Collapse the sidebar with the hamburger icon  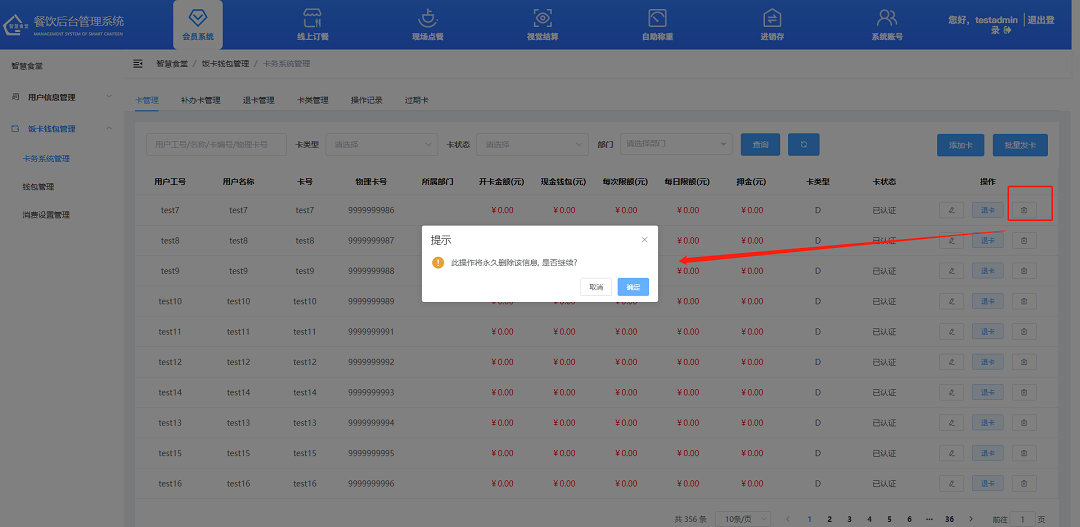click(x=138, y=64)
